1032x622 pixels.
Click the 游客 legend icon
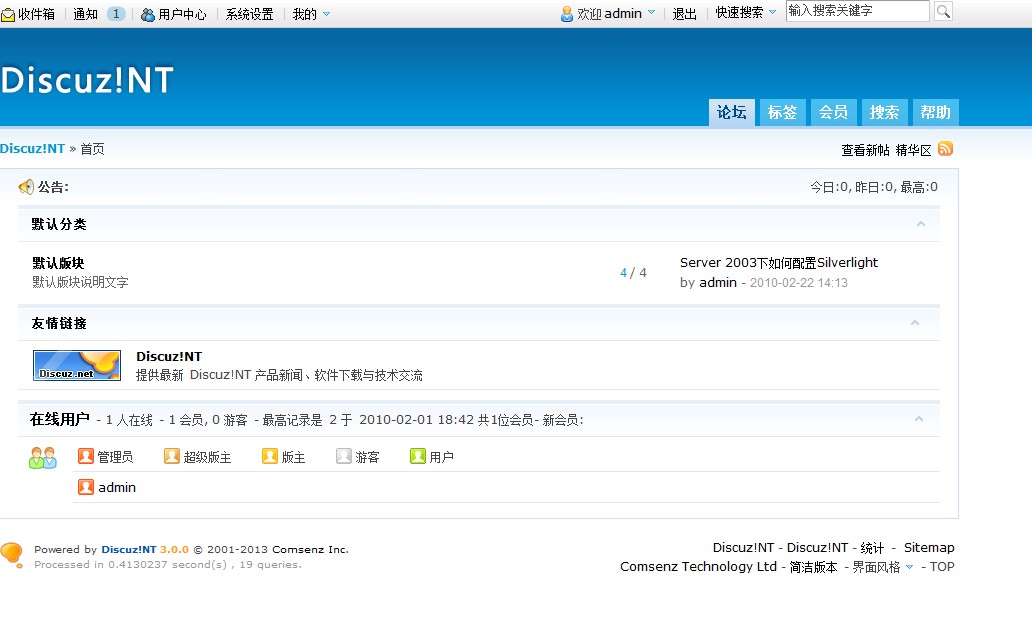click(344, 456)
